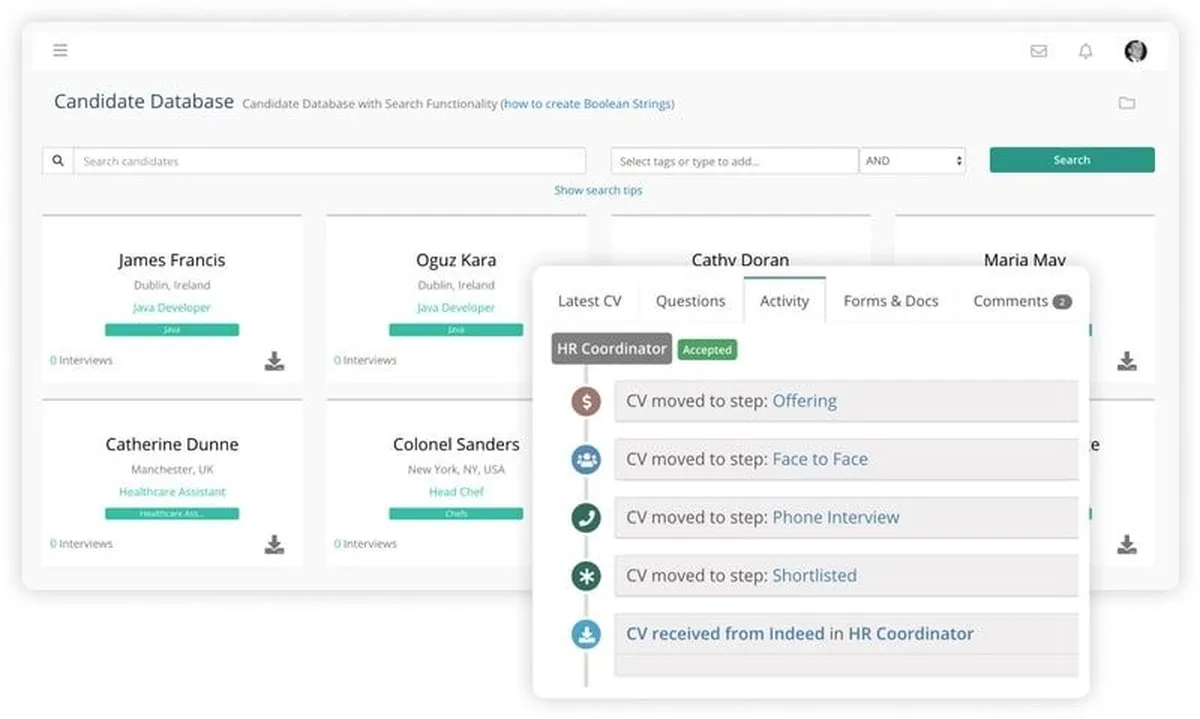This screenshot has height=719, width=1200.
Task: Switch to the Questions tab
Action: 690,301
